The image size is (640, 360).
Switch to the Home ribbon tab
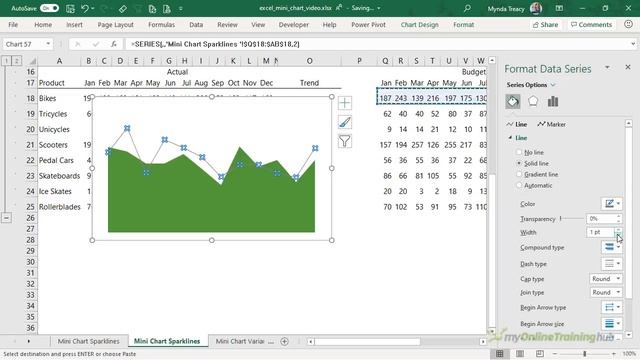pyautogui.click(x=43, y=24)
